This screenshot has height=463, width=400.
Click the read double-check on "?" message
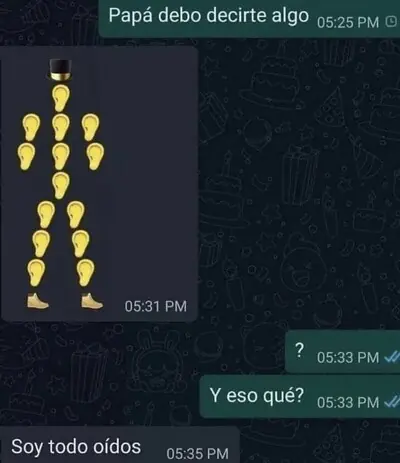coord(392,358)
